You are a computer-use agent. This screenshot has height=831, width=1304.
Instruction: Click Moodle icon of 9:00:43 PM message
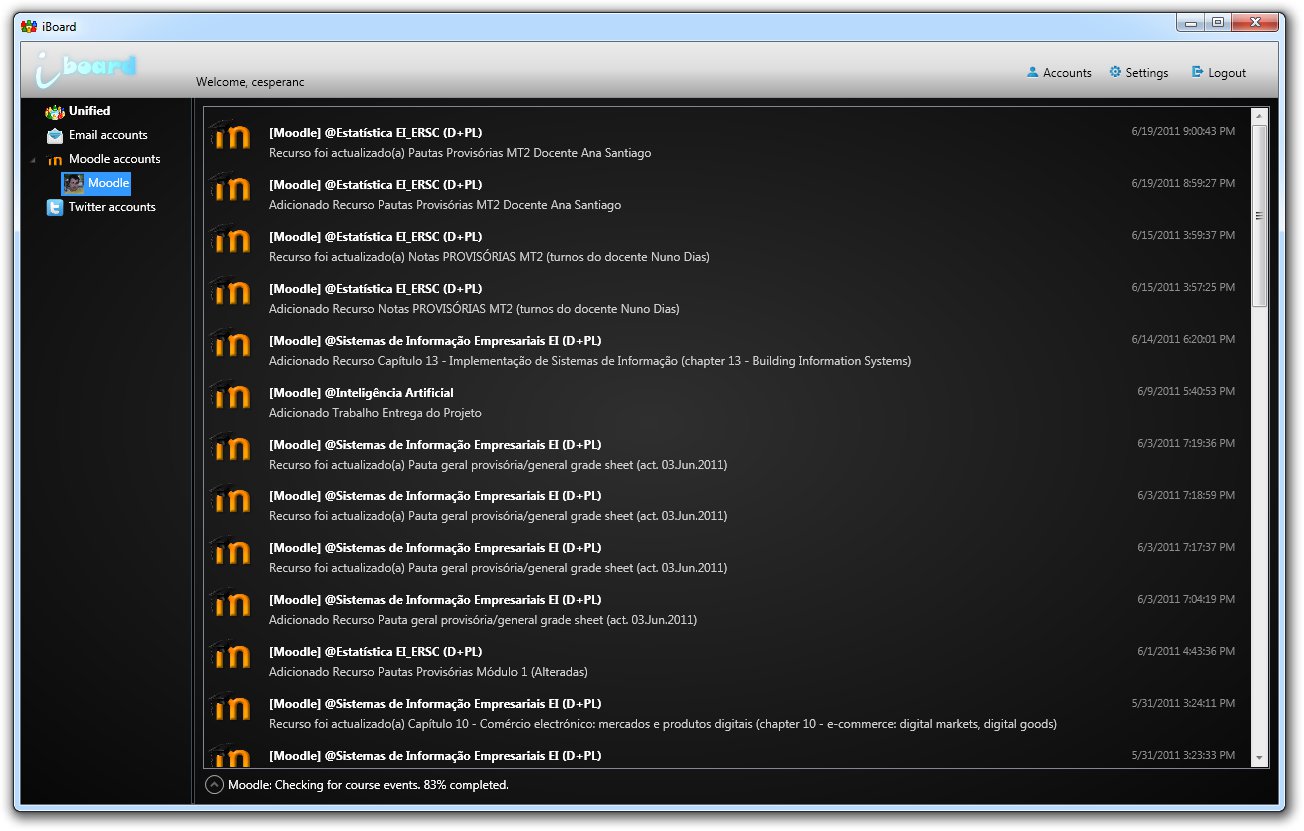pos(230,137)
